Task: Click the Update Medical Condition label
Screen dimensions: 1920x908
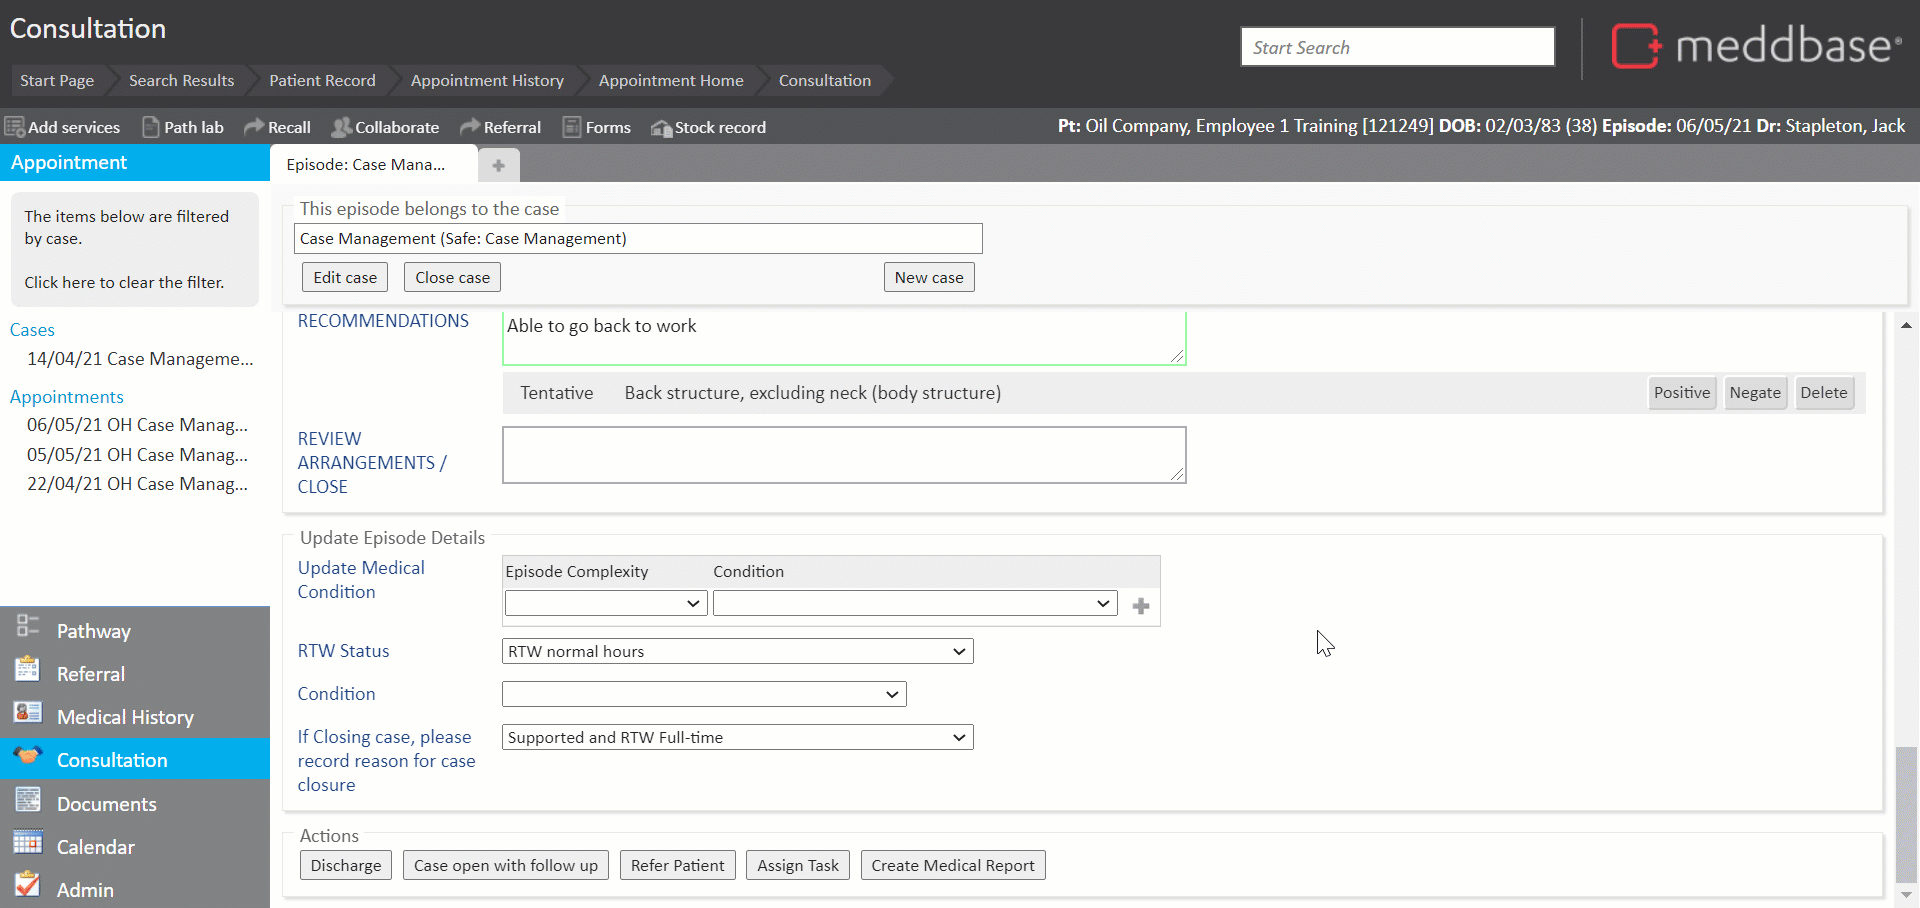Action: (x=361, y=579)
